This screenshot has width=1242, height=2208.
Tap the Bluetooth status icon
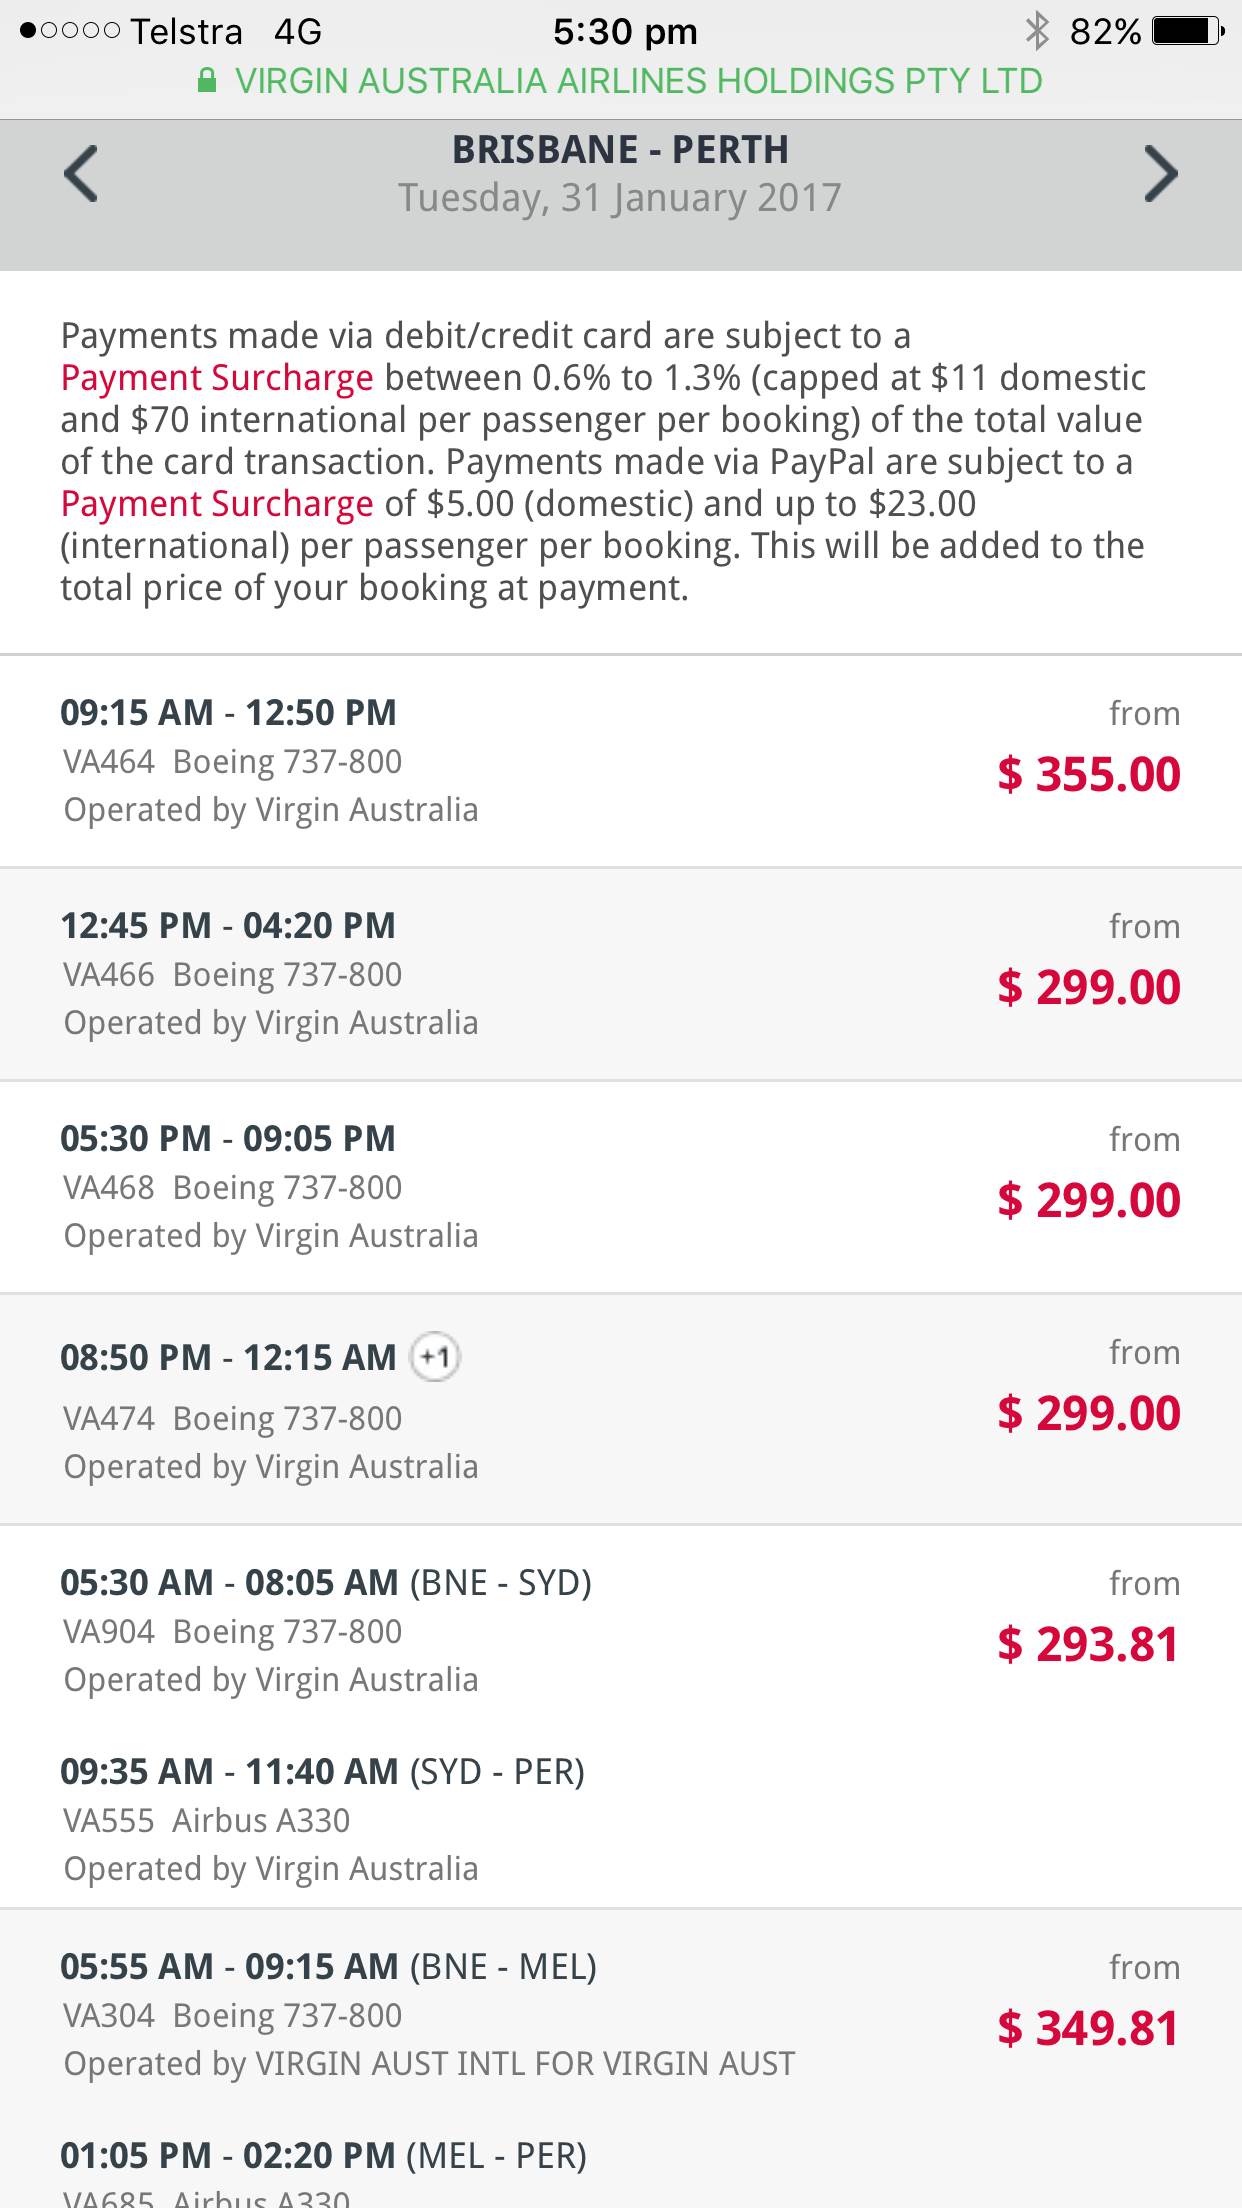[1037, 31]
